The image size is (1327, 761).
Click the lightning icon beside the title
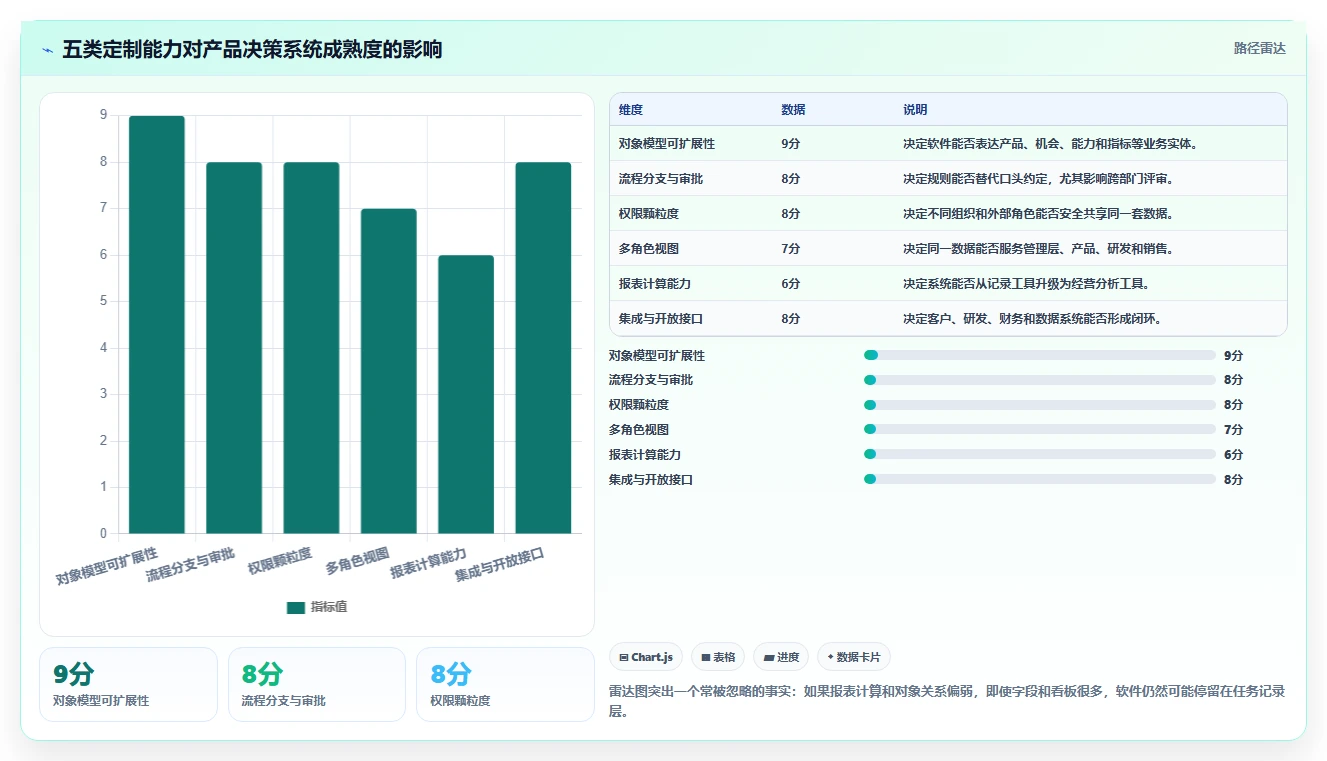(x=48, y=49)
